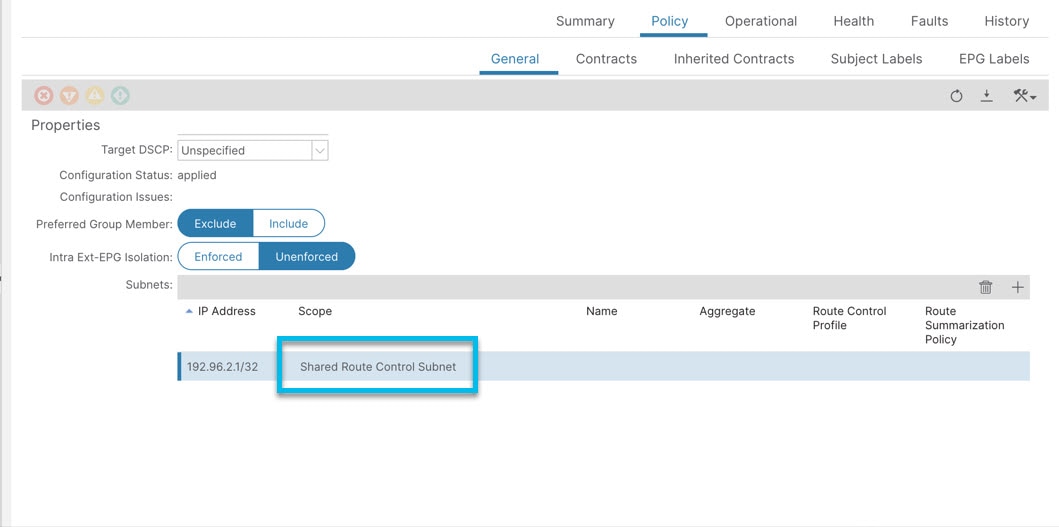Click the yellow minor fault warning icon
This screenshot has height=527, width=1059.
(95, 96)
